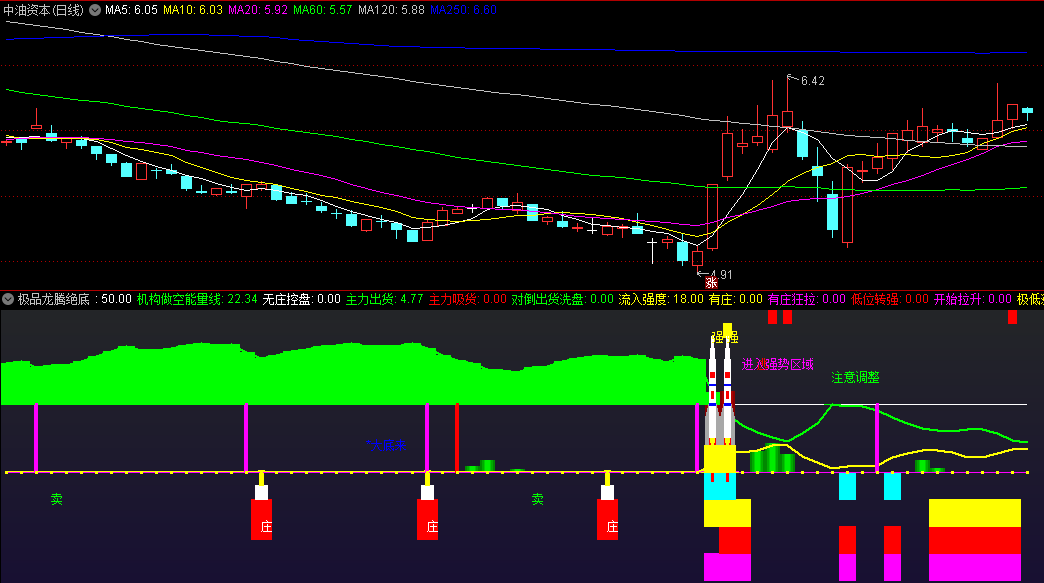Expand the 极品龙腾绝底 indicator dropdown

pyautogui.click(x=8, y=299)
